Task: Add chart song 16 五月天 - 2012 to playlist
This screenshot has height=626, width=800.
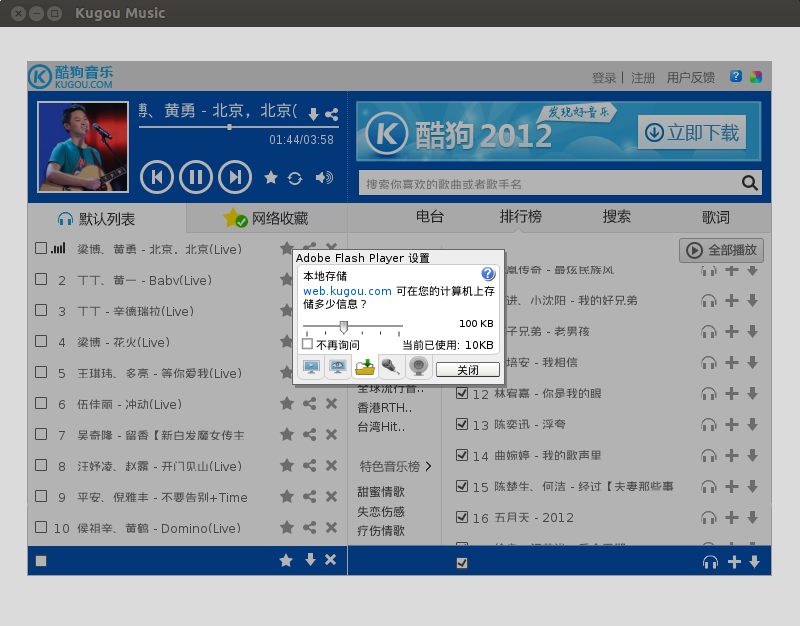Action: (732, 517)
